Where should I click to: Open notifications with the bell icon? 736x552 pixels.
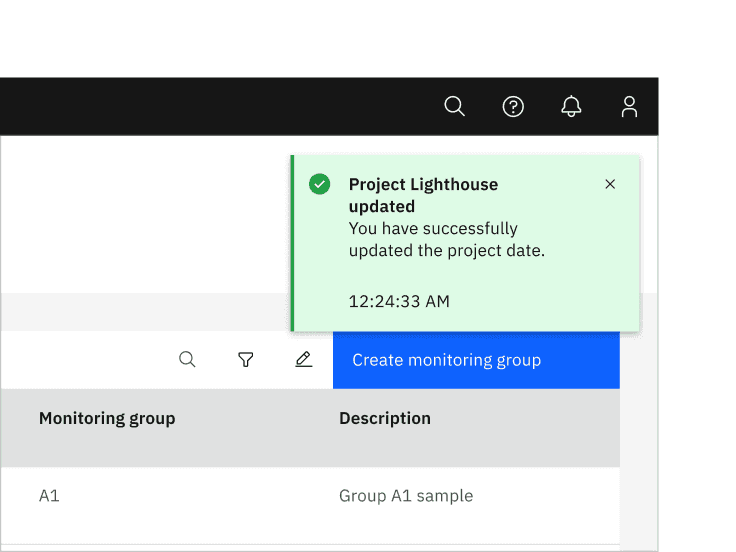click(x=571, y=106)
